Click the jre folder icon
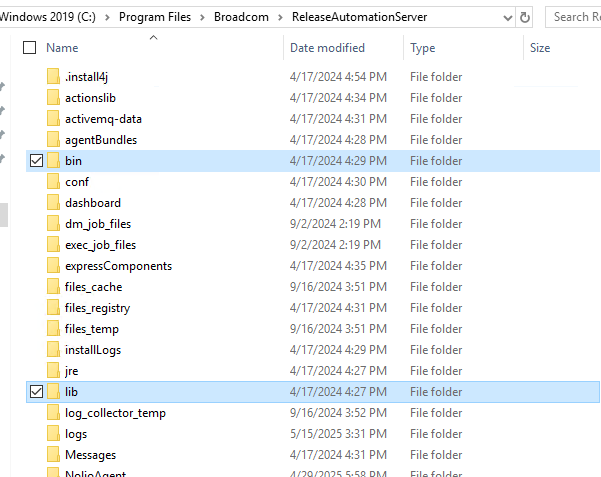The height and width of the screenshot is (477, 601). 53,371
